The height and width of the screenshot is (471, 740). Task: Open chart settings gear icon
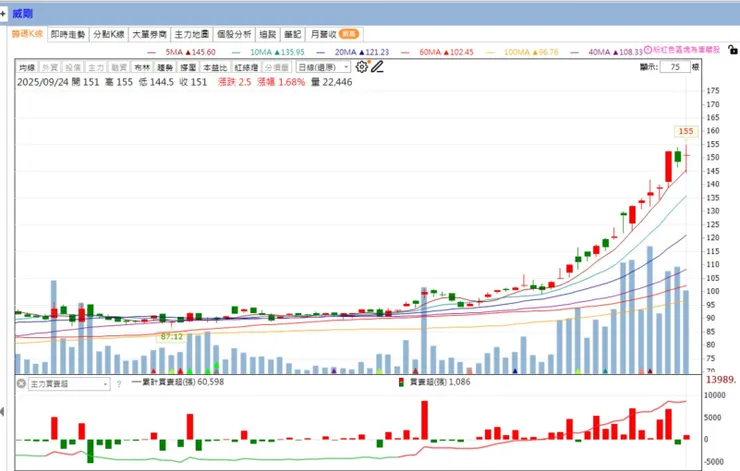[362, 67]
